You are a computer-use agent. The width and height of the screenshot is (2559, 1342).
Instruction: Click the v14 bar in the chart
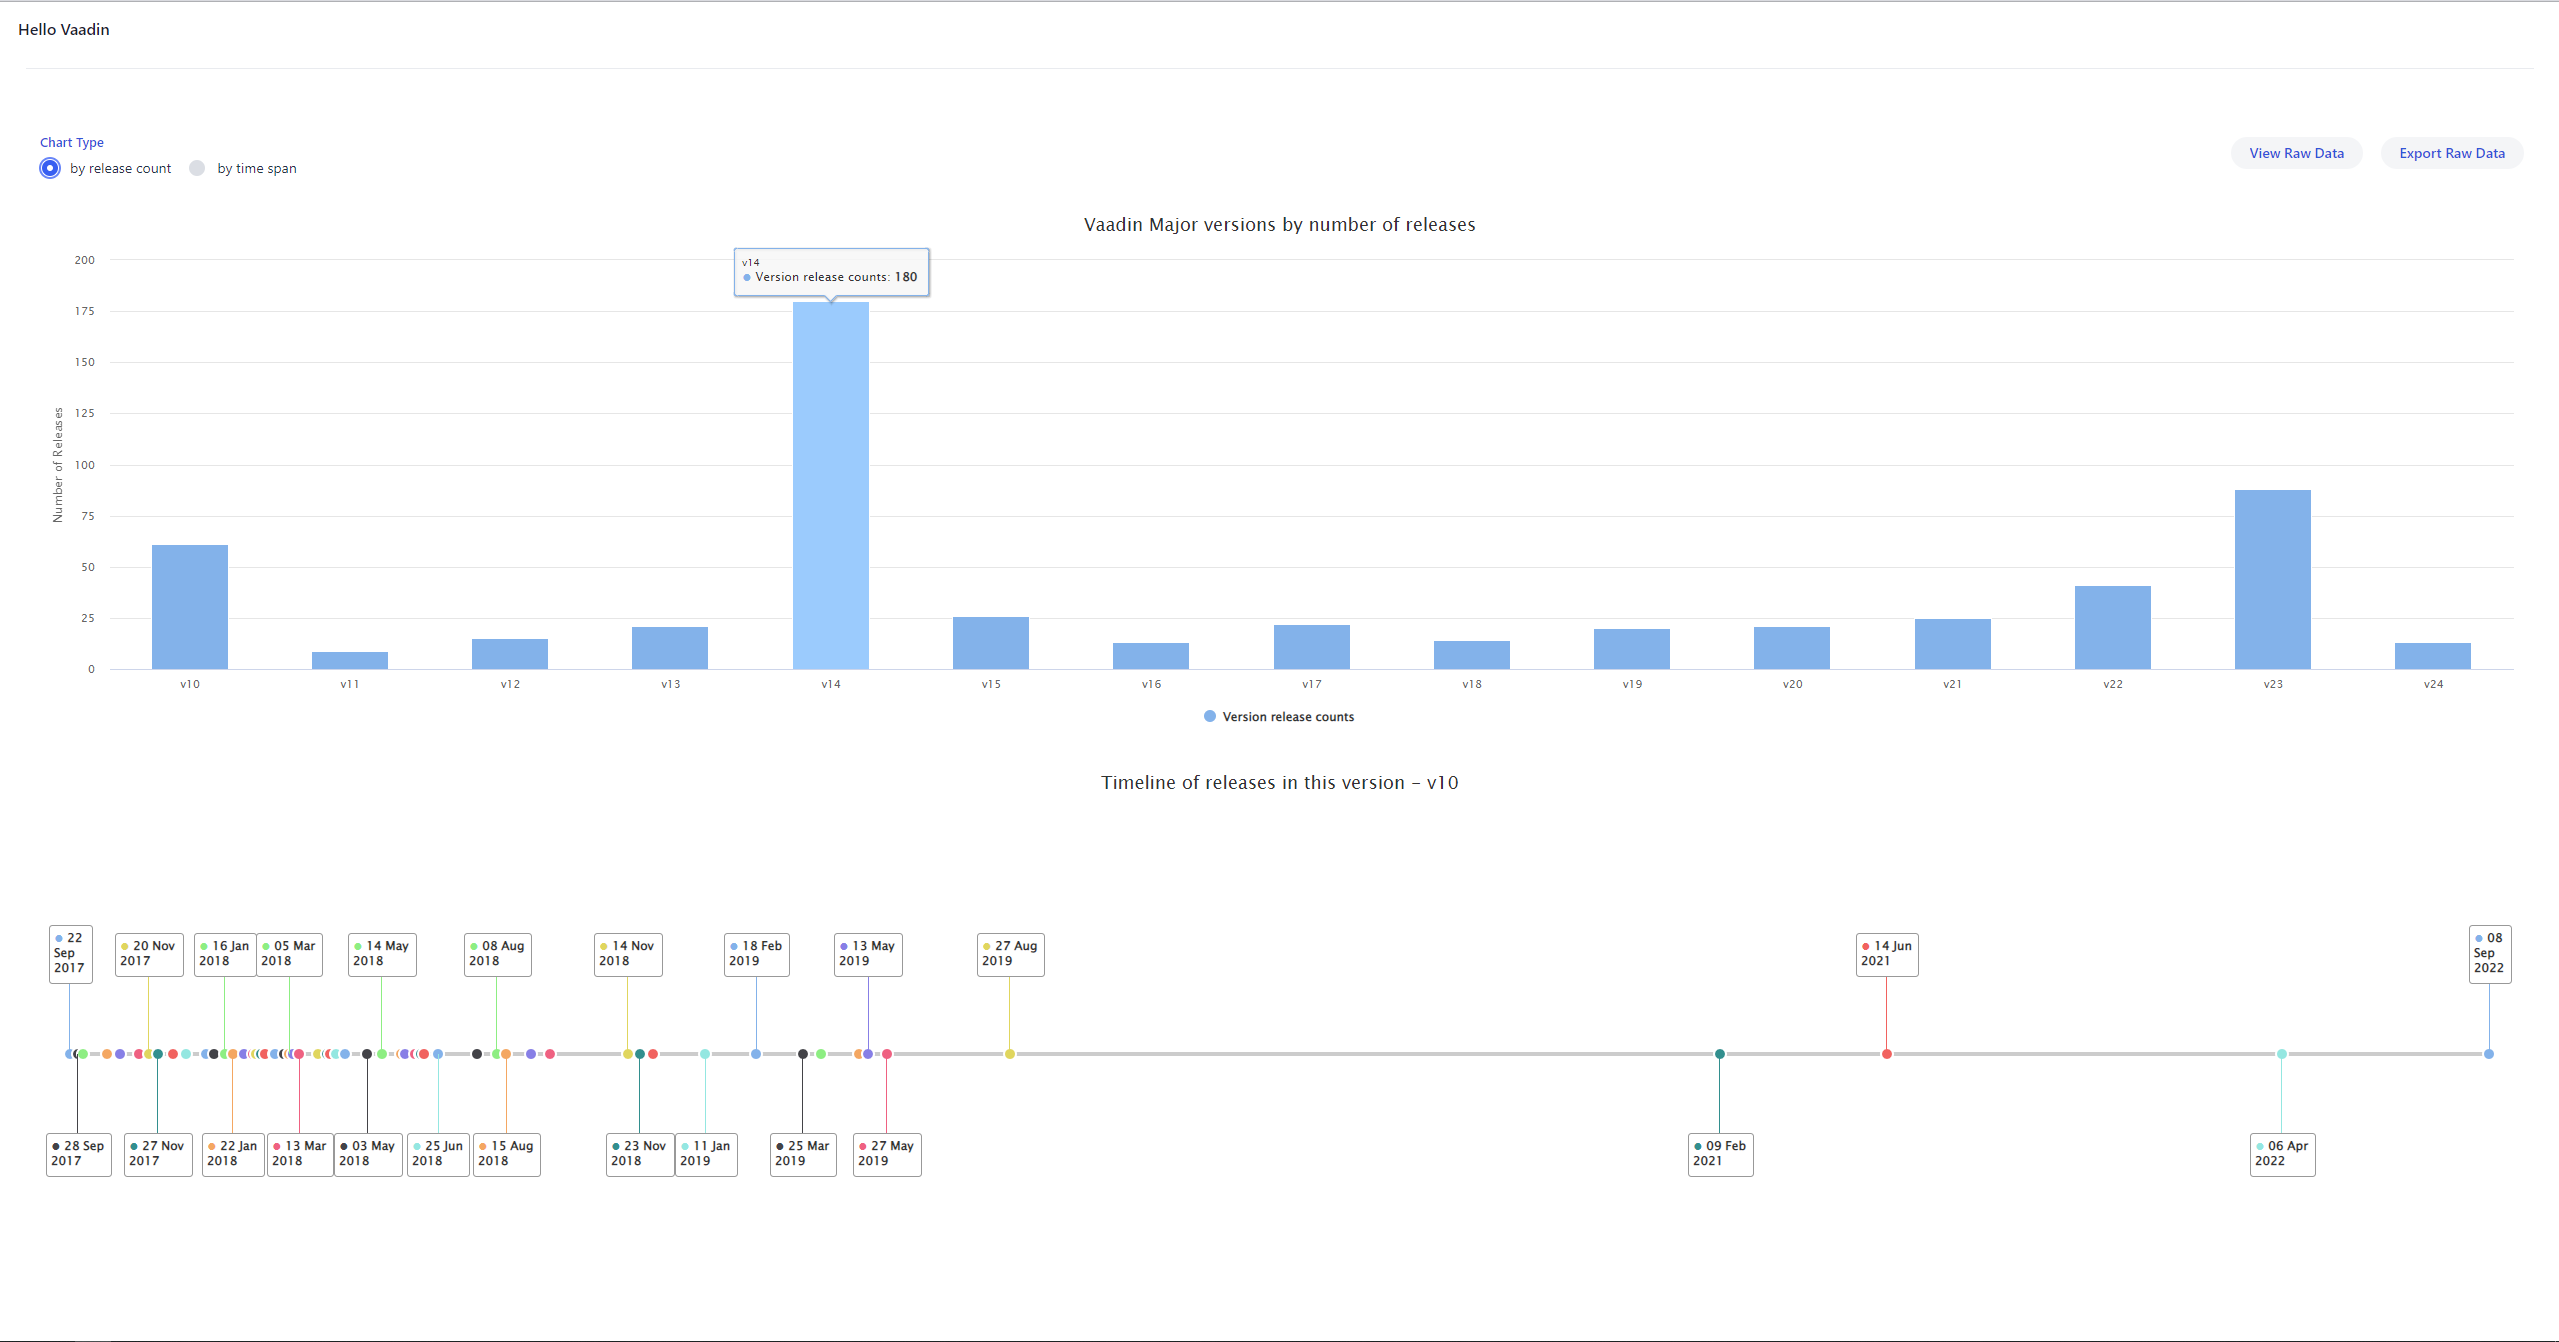830,485
